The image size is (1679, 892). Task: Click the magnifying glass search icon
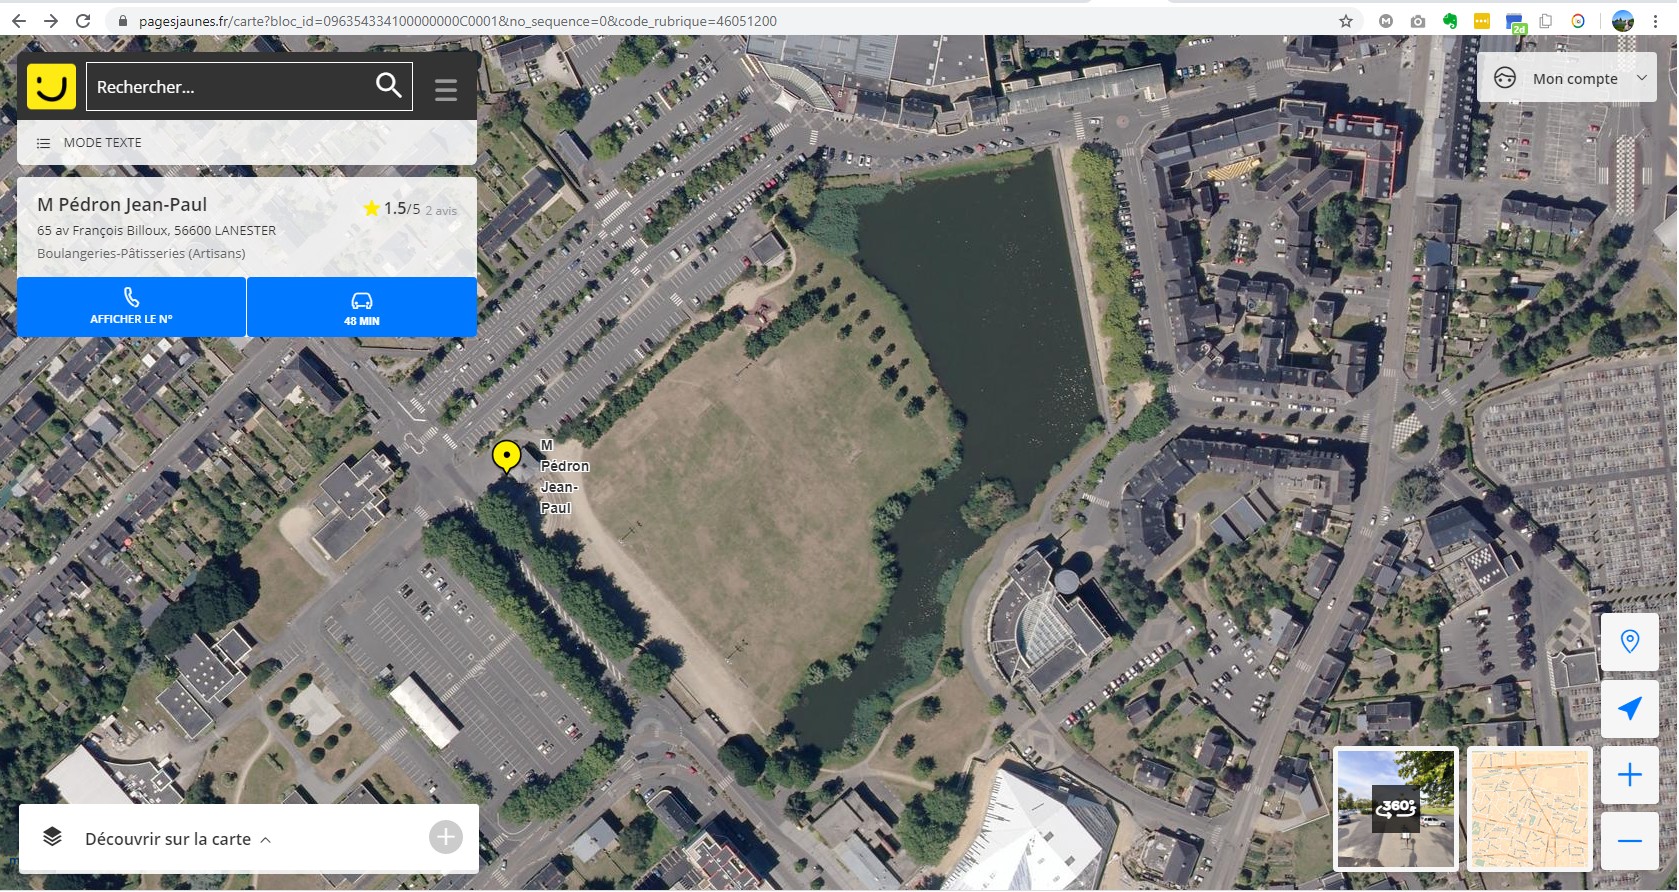pyautogui.click(x=389, y=85)
